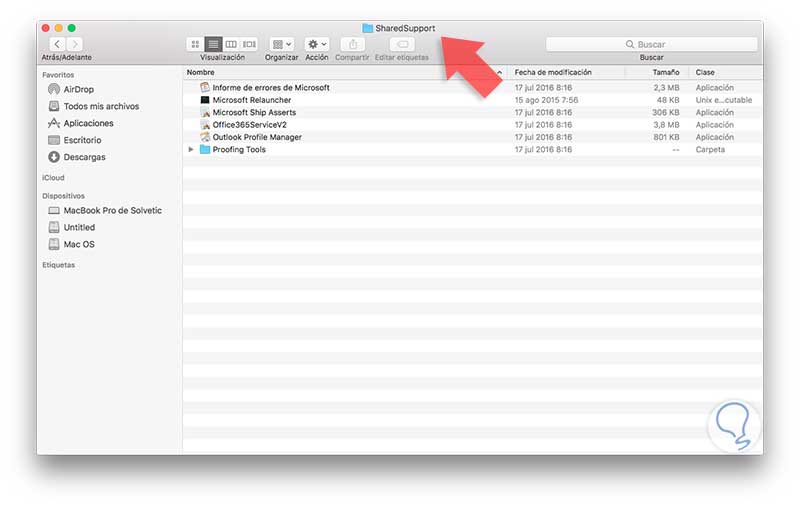This screenshot has width=800, height=507.
Task: Click the 15 ago 2015 7:56 date
Action: pyautogui.click(x=546, y=100)
